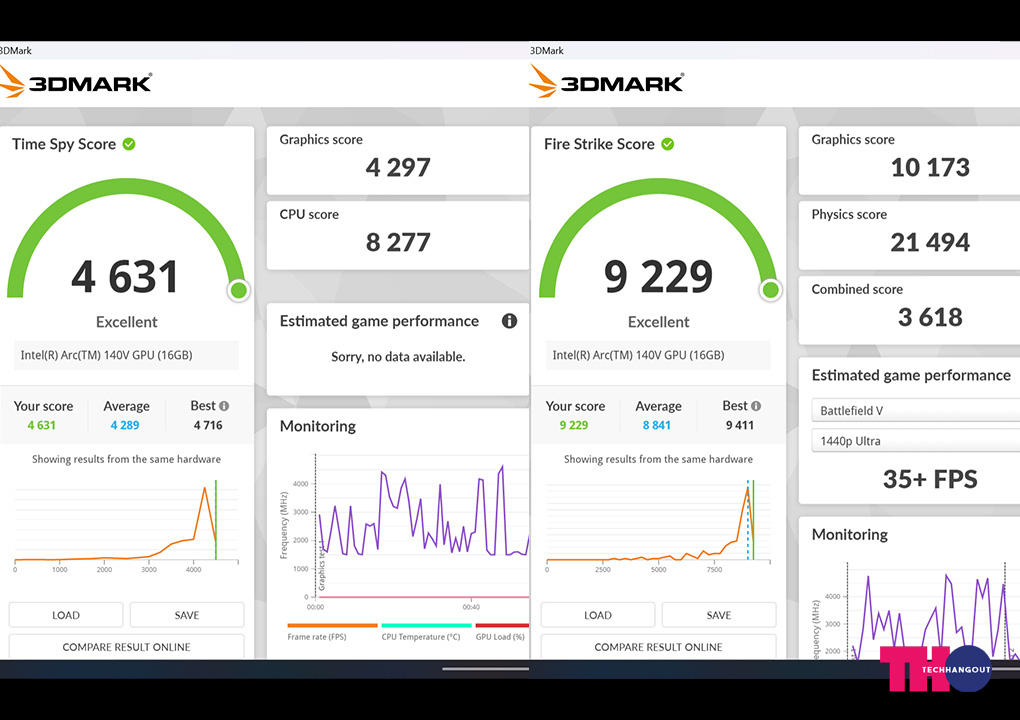This screenshot has height=720, width=1020.
Task: Click the Fire Strike score distribution chart
Action: 658,526
